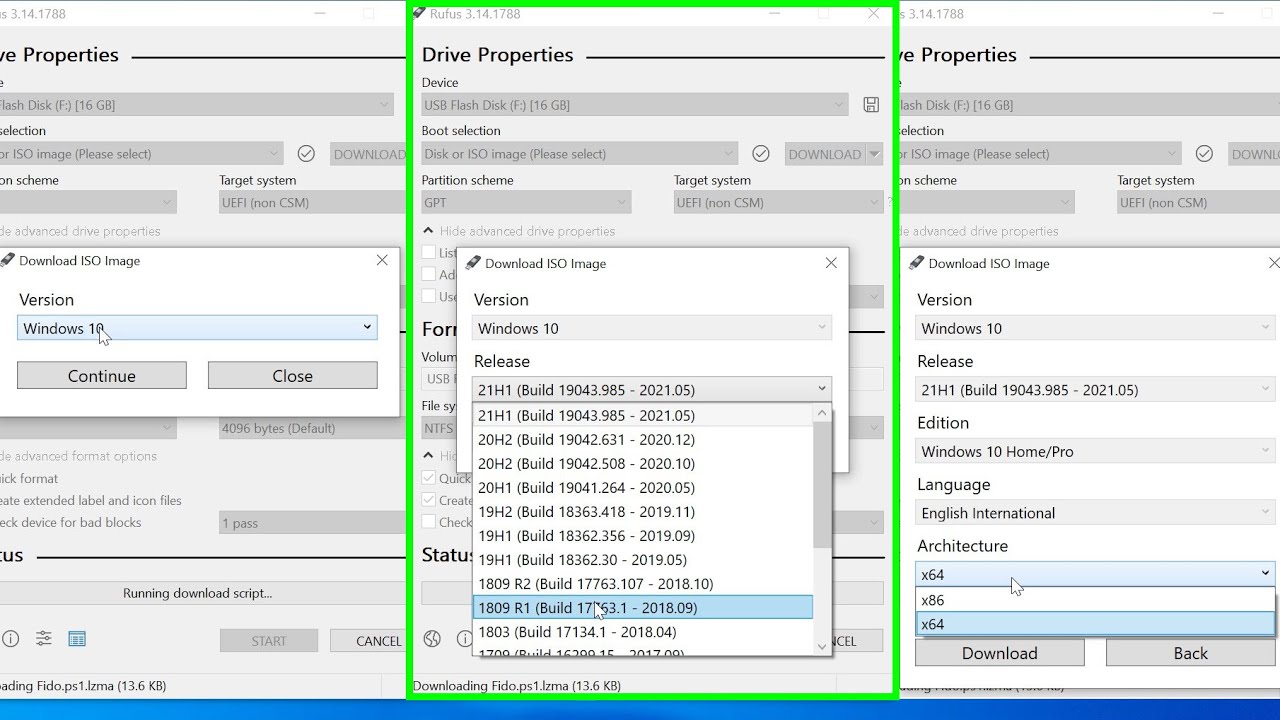Collapse 'Hide advanced drive properties' in middle window
The height and width of the screenshot is (720, 1280).
(519, 231)
